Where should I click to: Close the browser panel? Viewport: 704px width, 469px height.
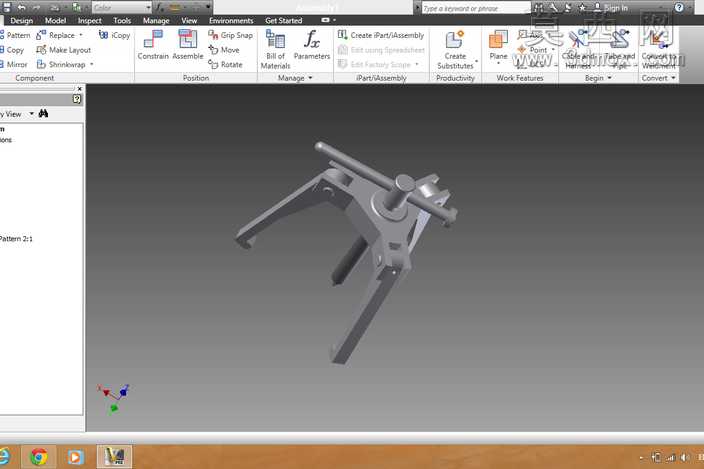click(79, 89)
